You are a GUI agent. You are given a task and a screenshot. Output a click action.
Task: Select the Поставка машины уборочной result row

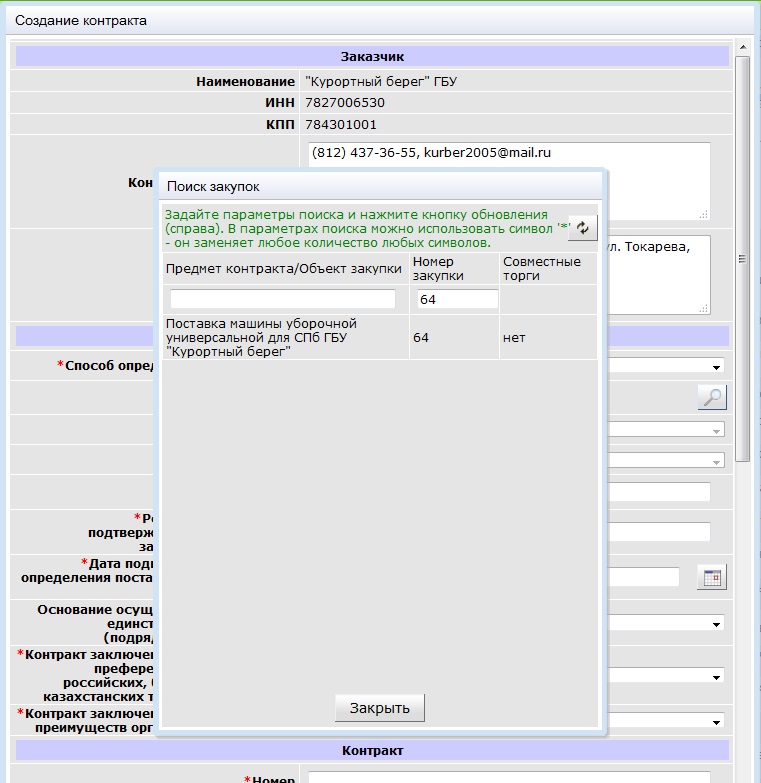click(380, 338)
